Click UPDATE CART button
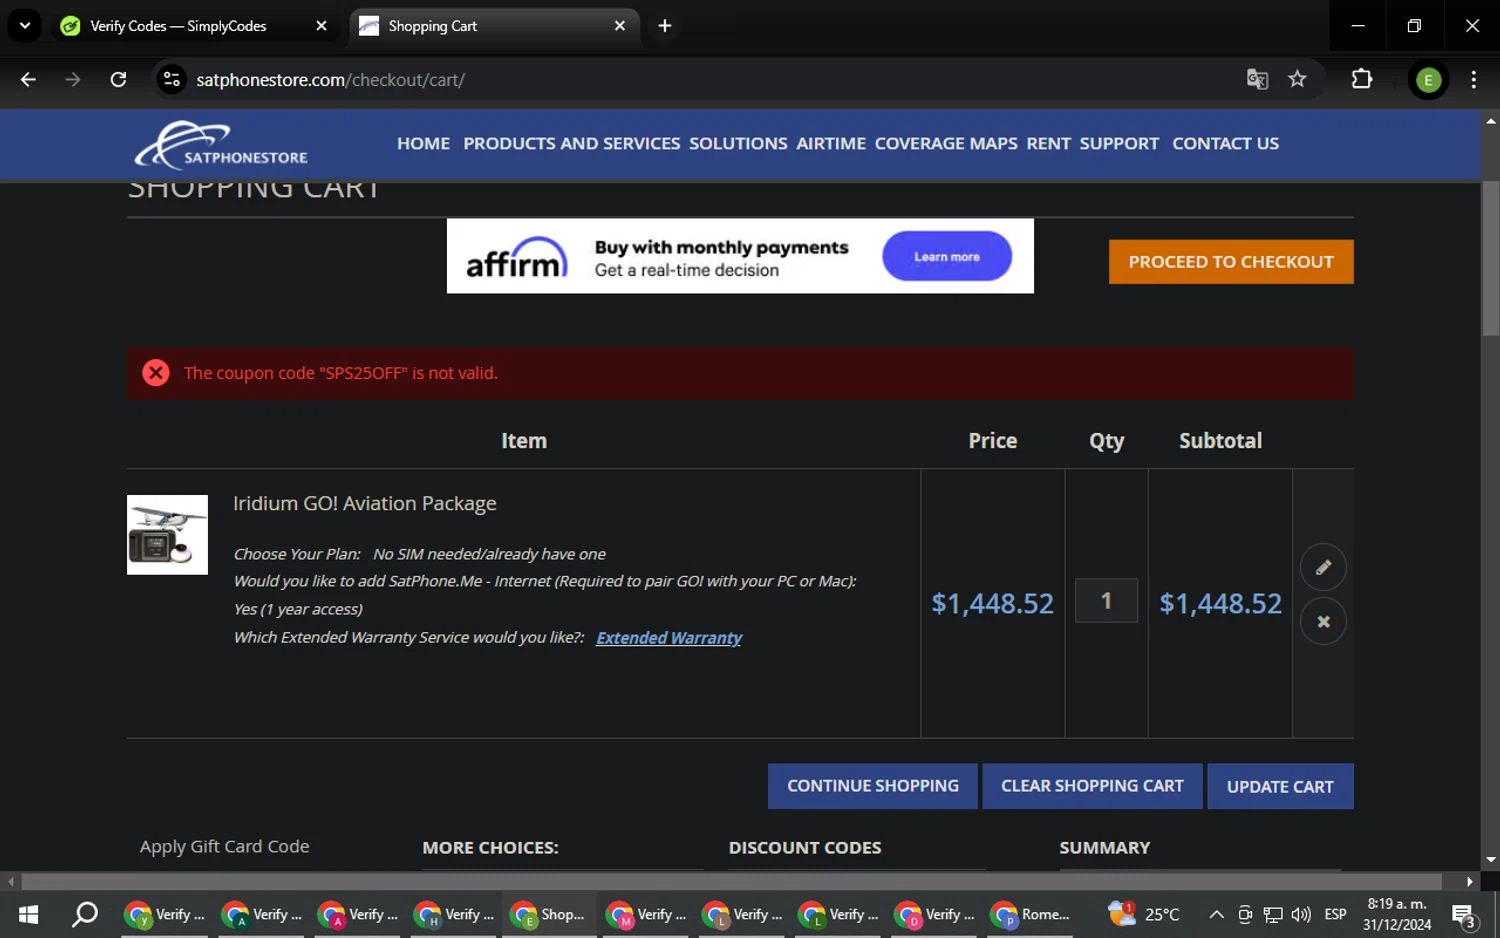Image resolution: width=1500 pixels, height=938 pixels. (x=1280, y=787)
